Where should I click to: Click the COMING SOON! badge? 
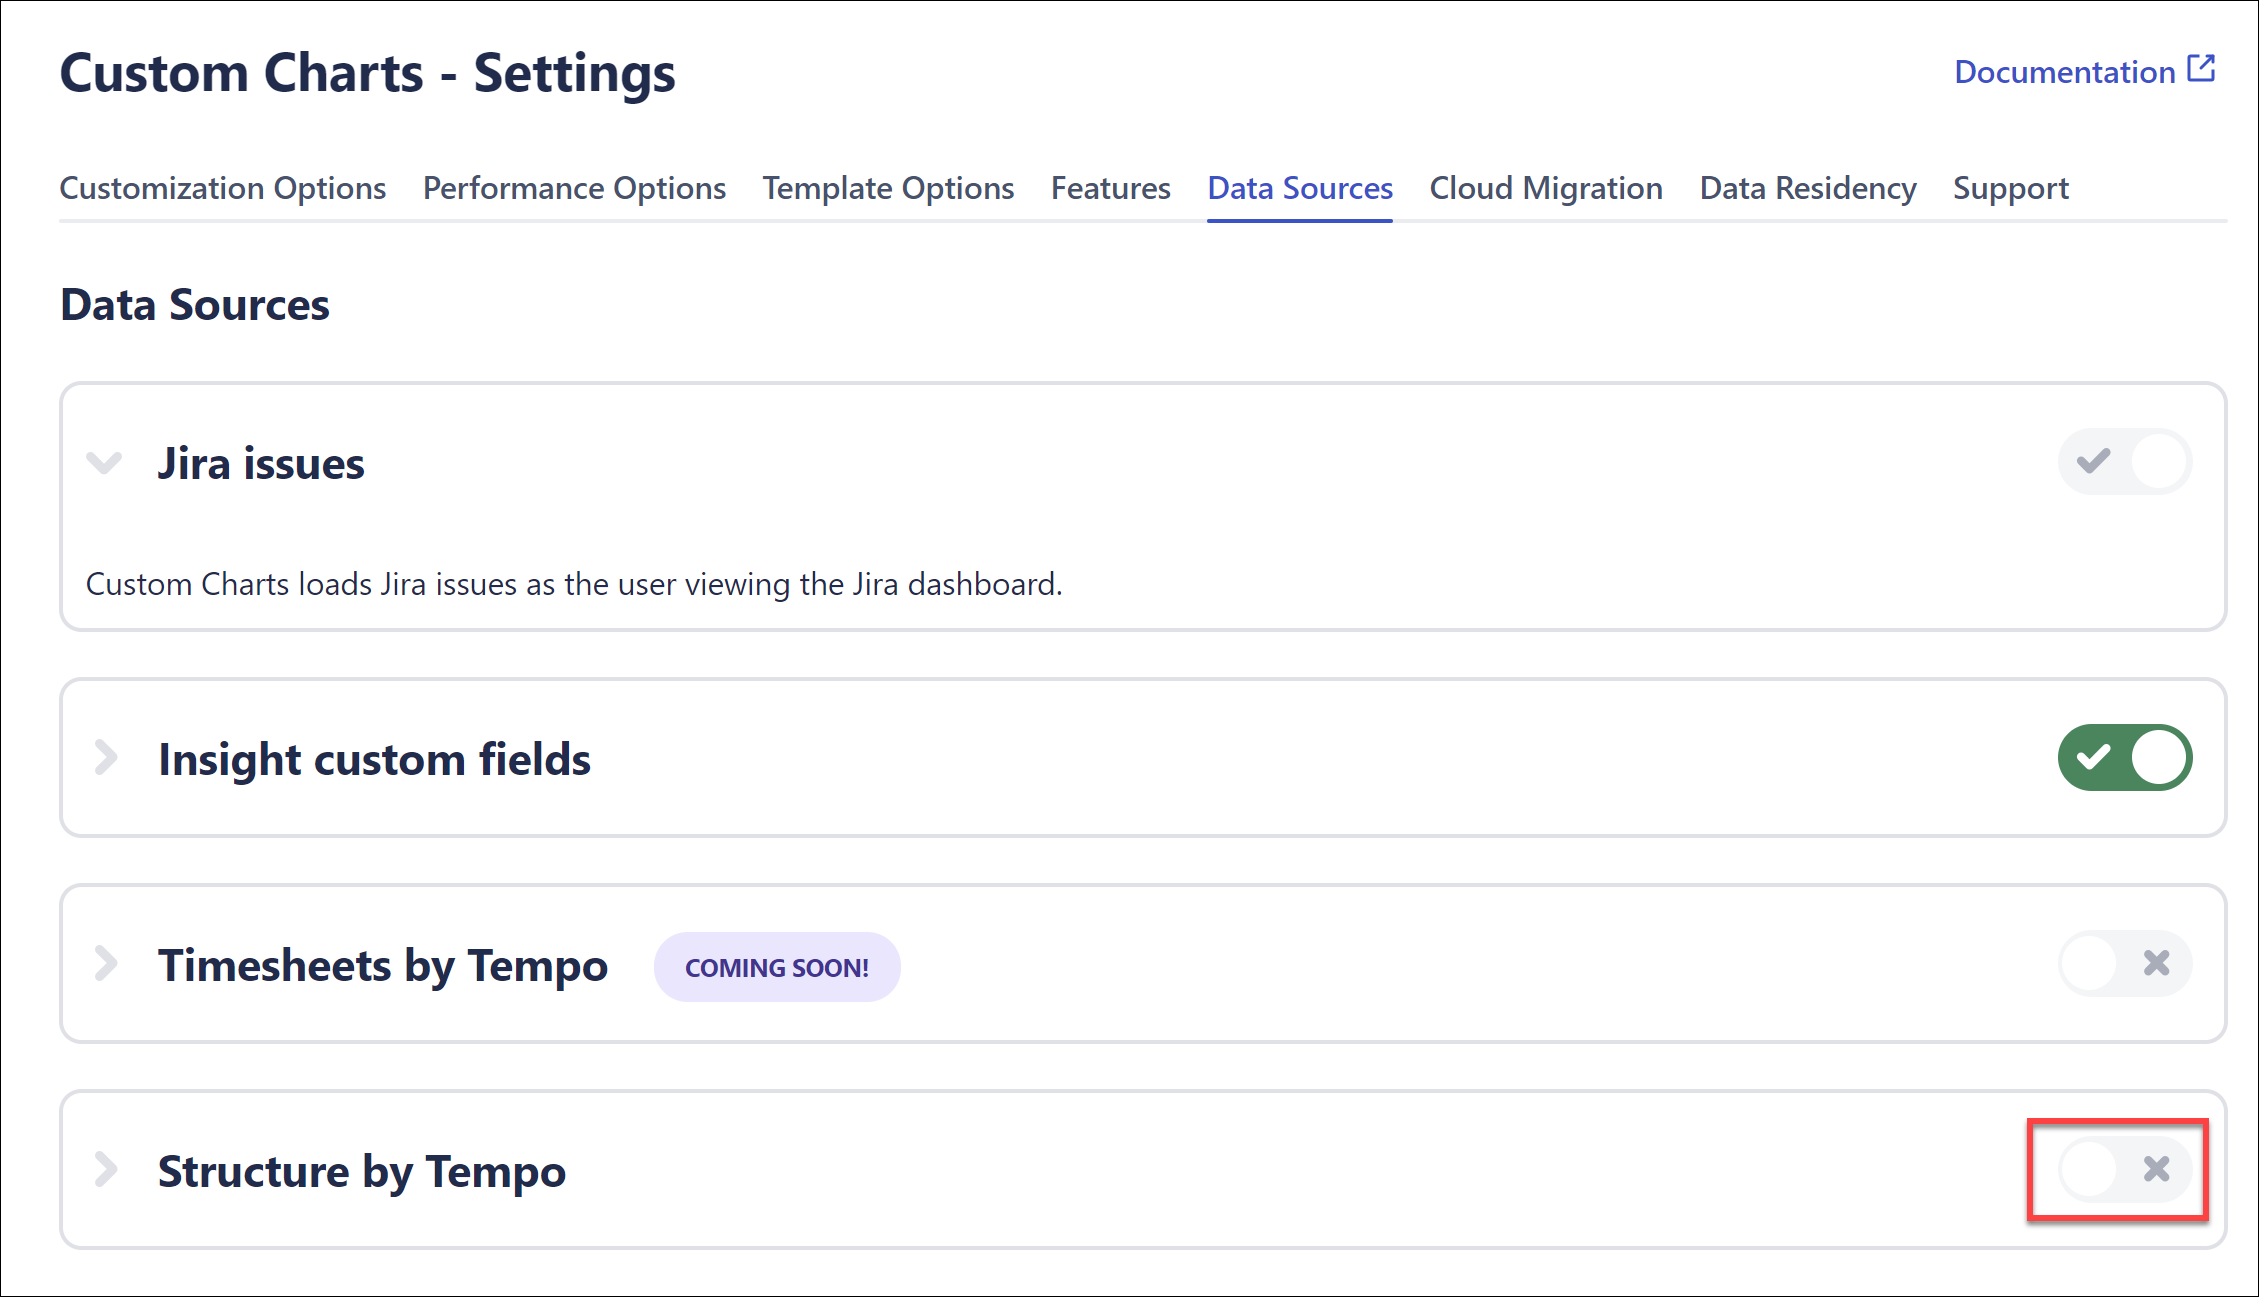coord(777,966)
